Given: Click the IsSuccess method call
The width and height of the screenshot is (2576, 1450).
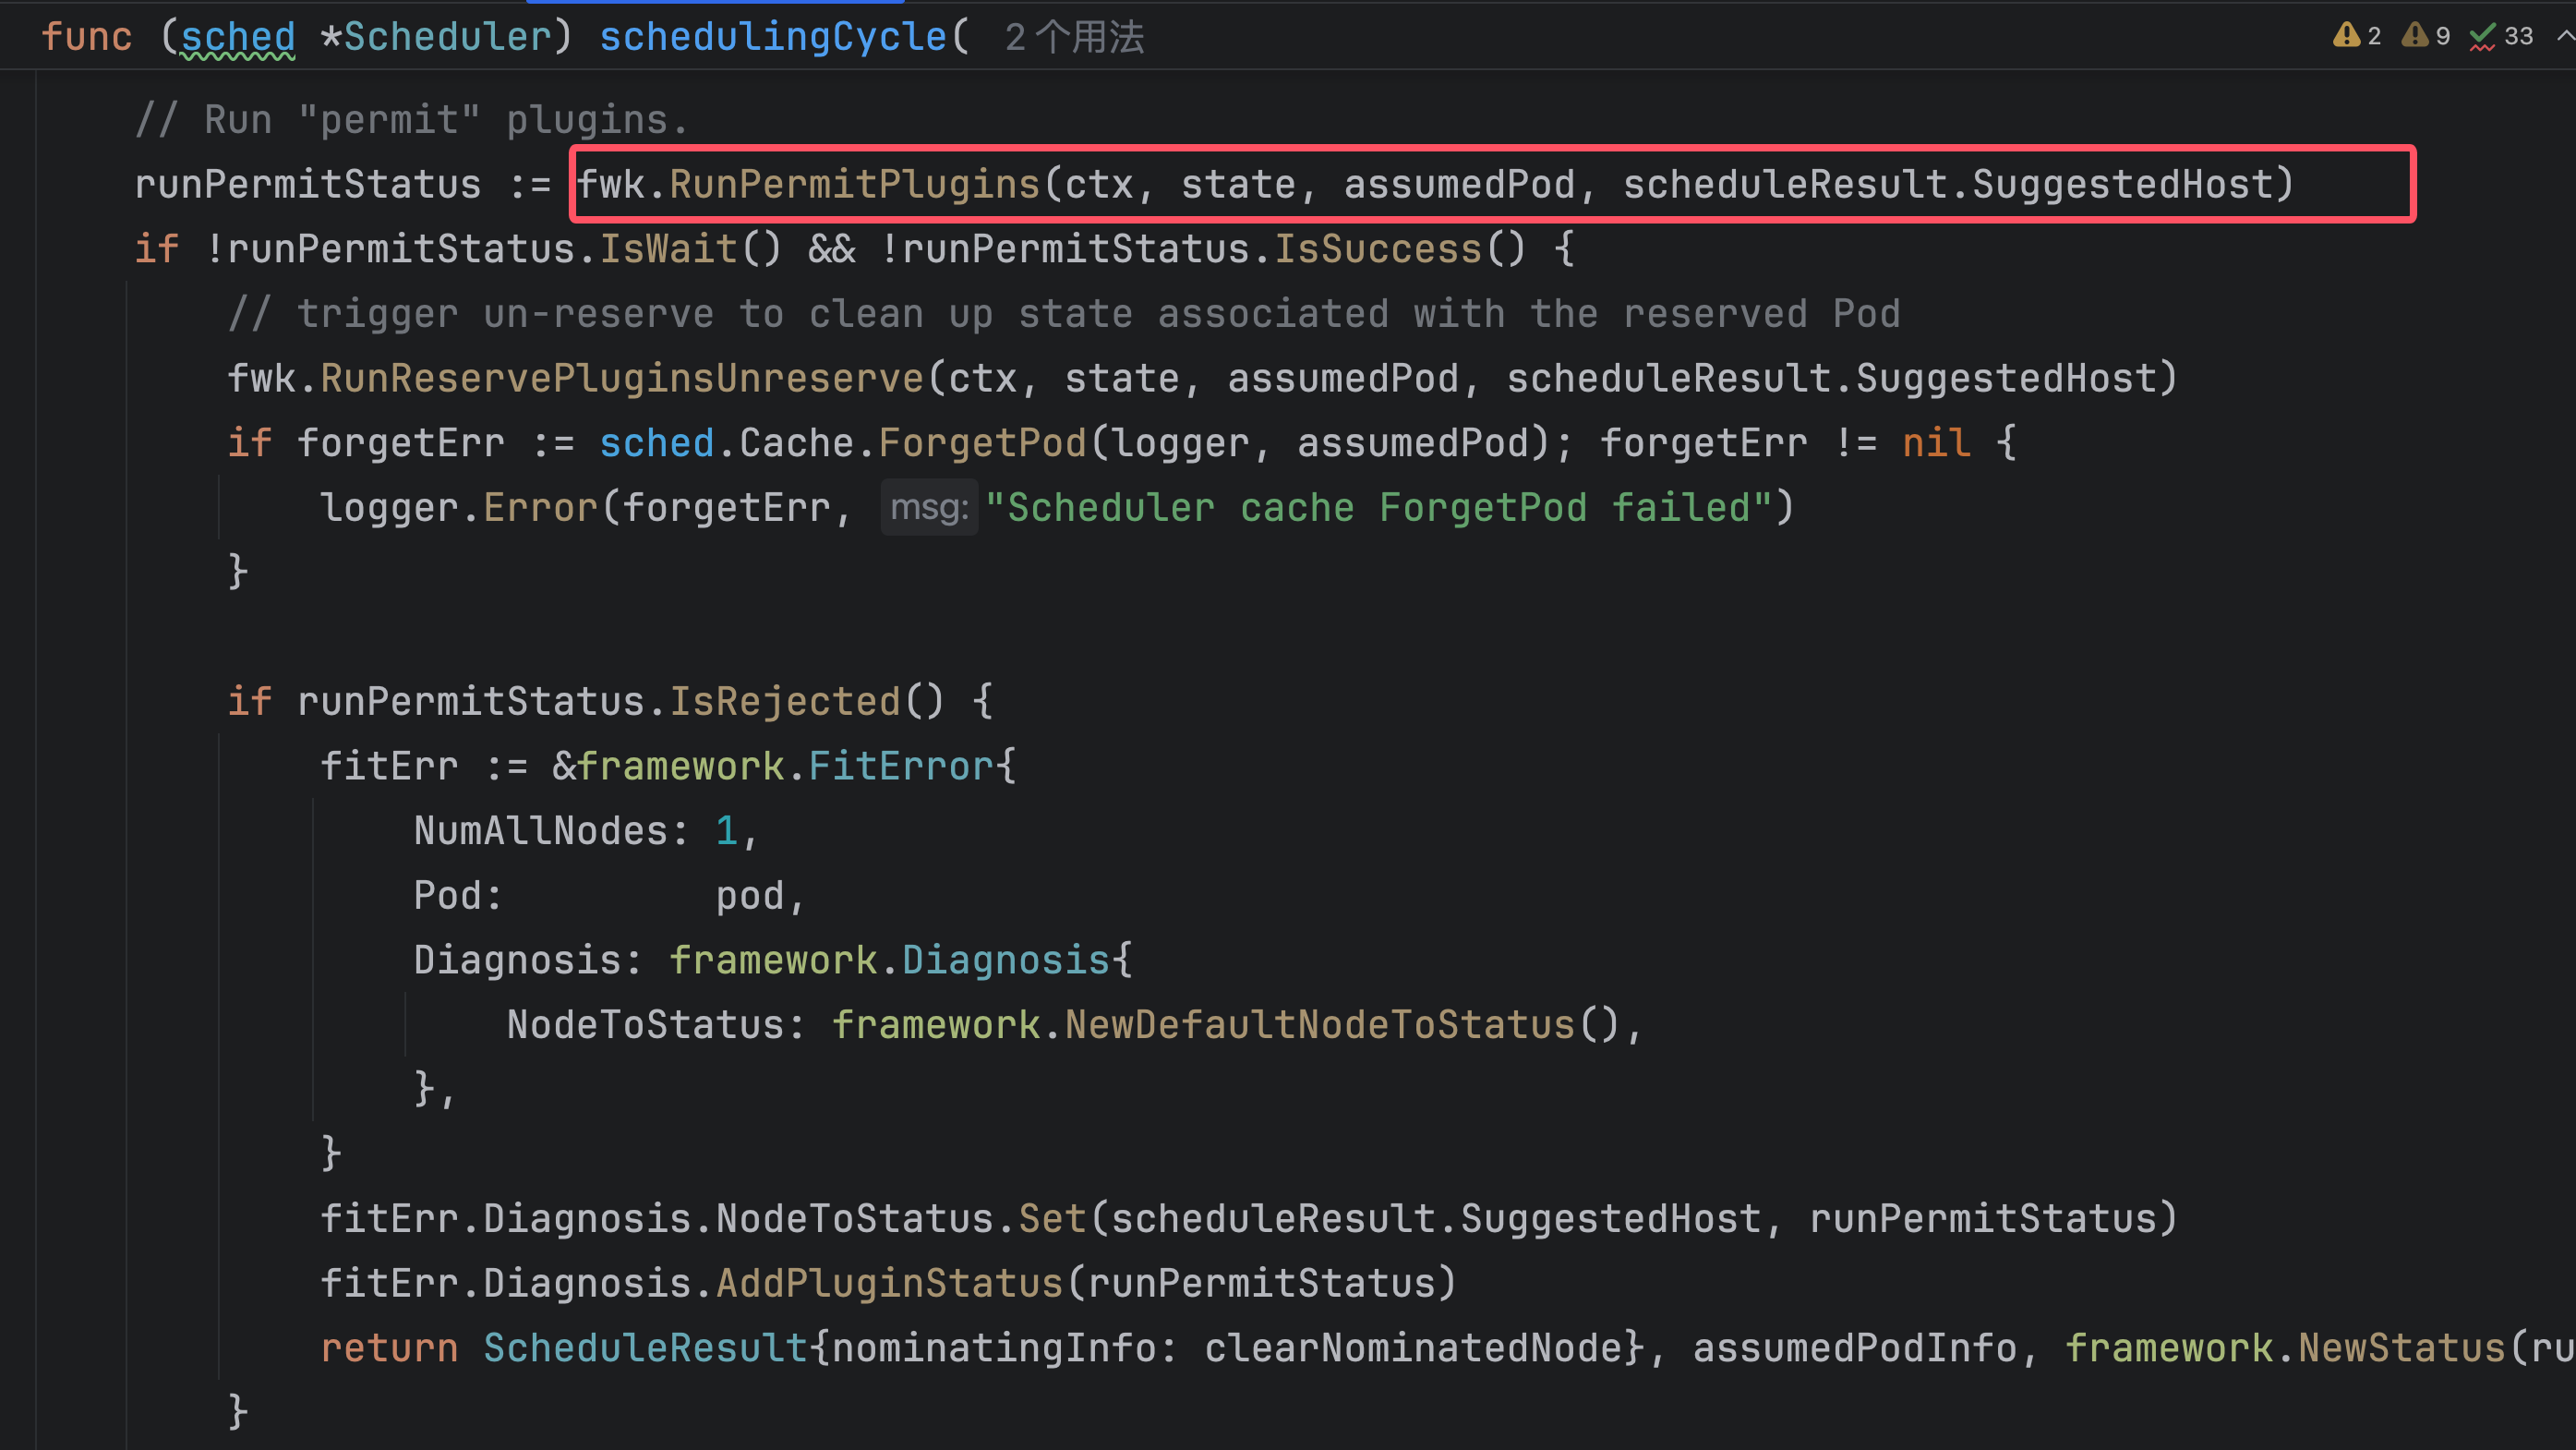Looking at the screenshot, I should pyautogui.click(x=1377, y=249).
